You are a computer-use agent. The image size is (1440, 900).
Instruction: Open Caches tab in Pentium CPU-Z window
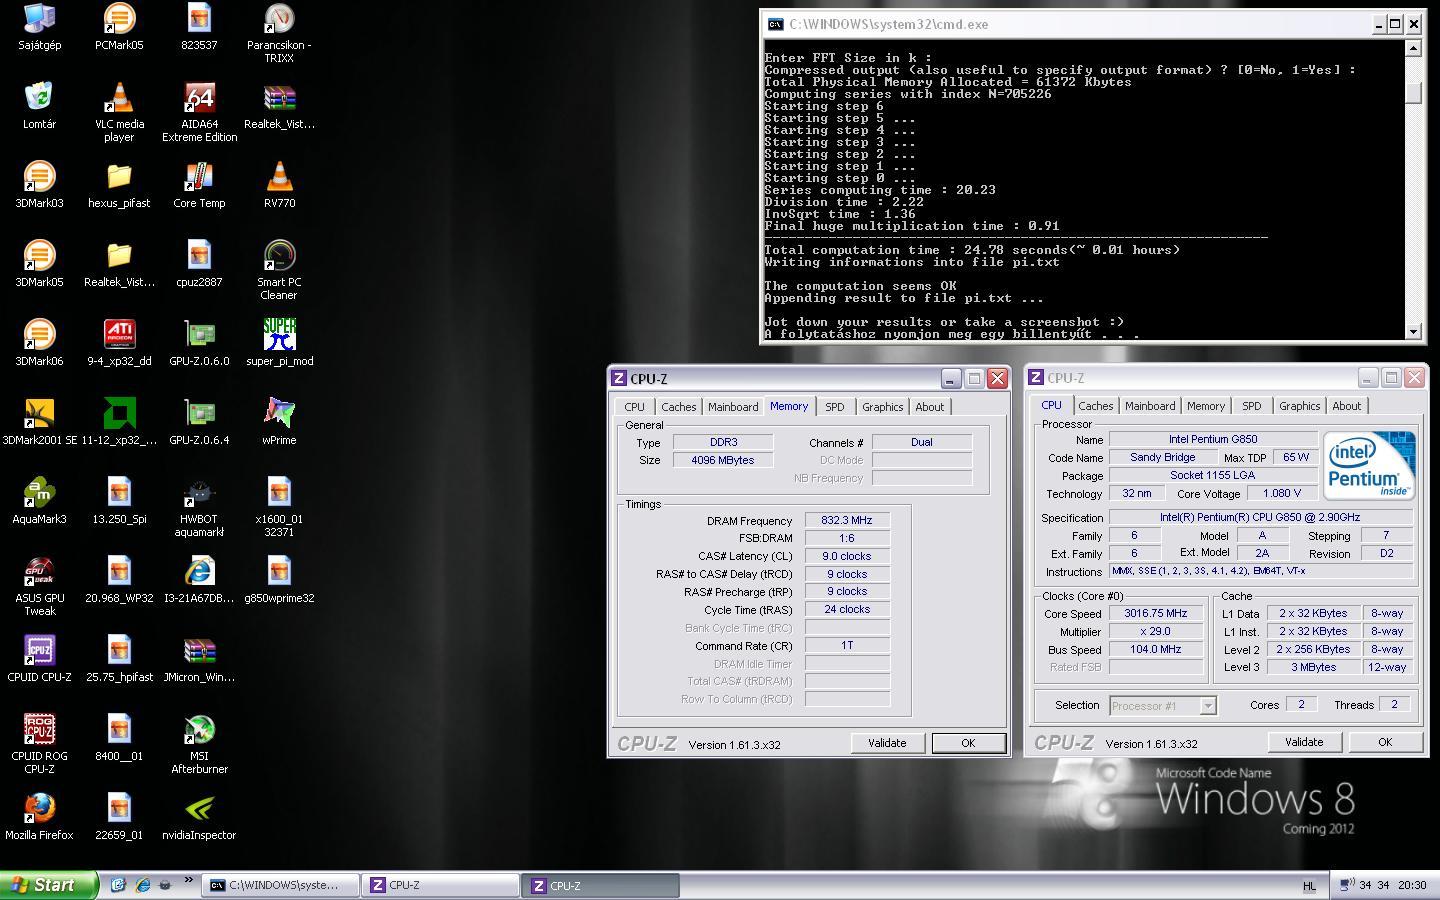pos(1095,406)
